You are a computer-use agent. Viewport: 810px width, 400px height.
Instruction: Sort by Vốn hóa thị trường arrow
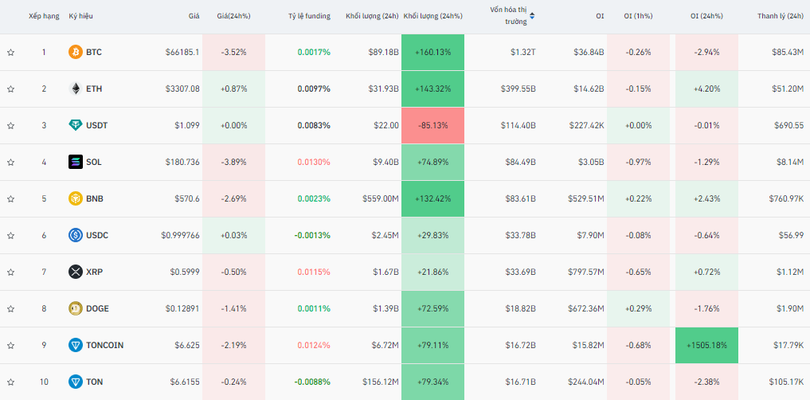tap(532, 16)
